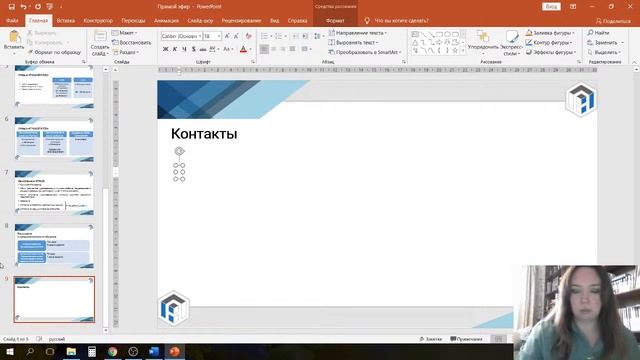Screen dimensions: 640x360
Task: Expand the Макет layout dropdown
Action: click(x=125, y=33)
